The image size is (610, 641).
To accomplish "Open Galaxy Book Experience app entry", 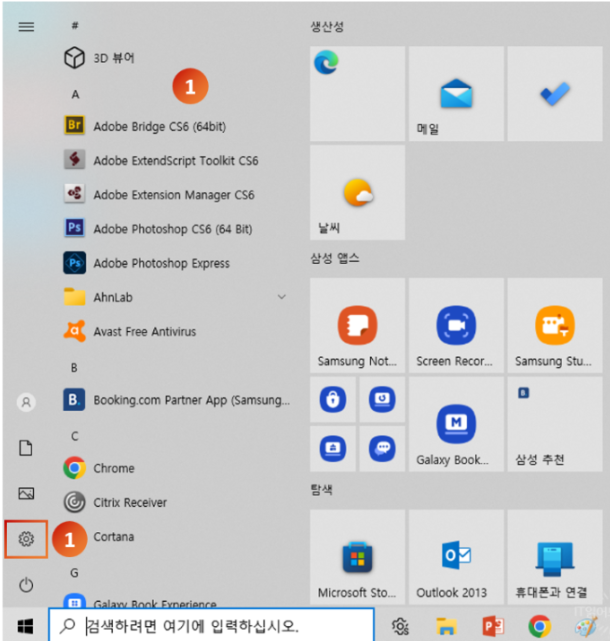I will 140,602.
